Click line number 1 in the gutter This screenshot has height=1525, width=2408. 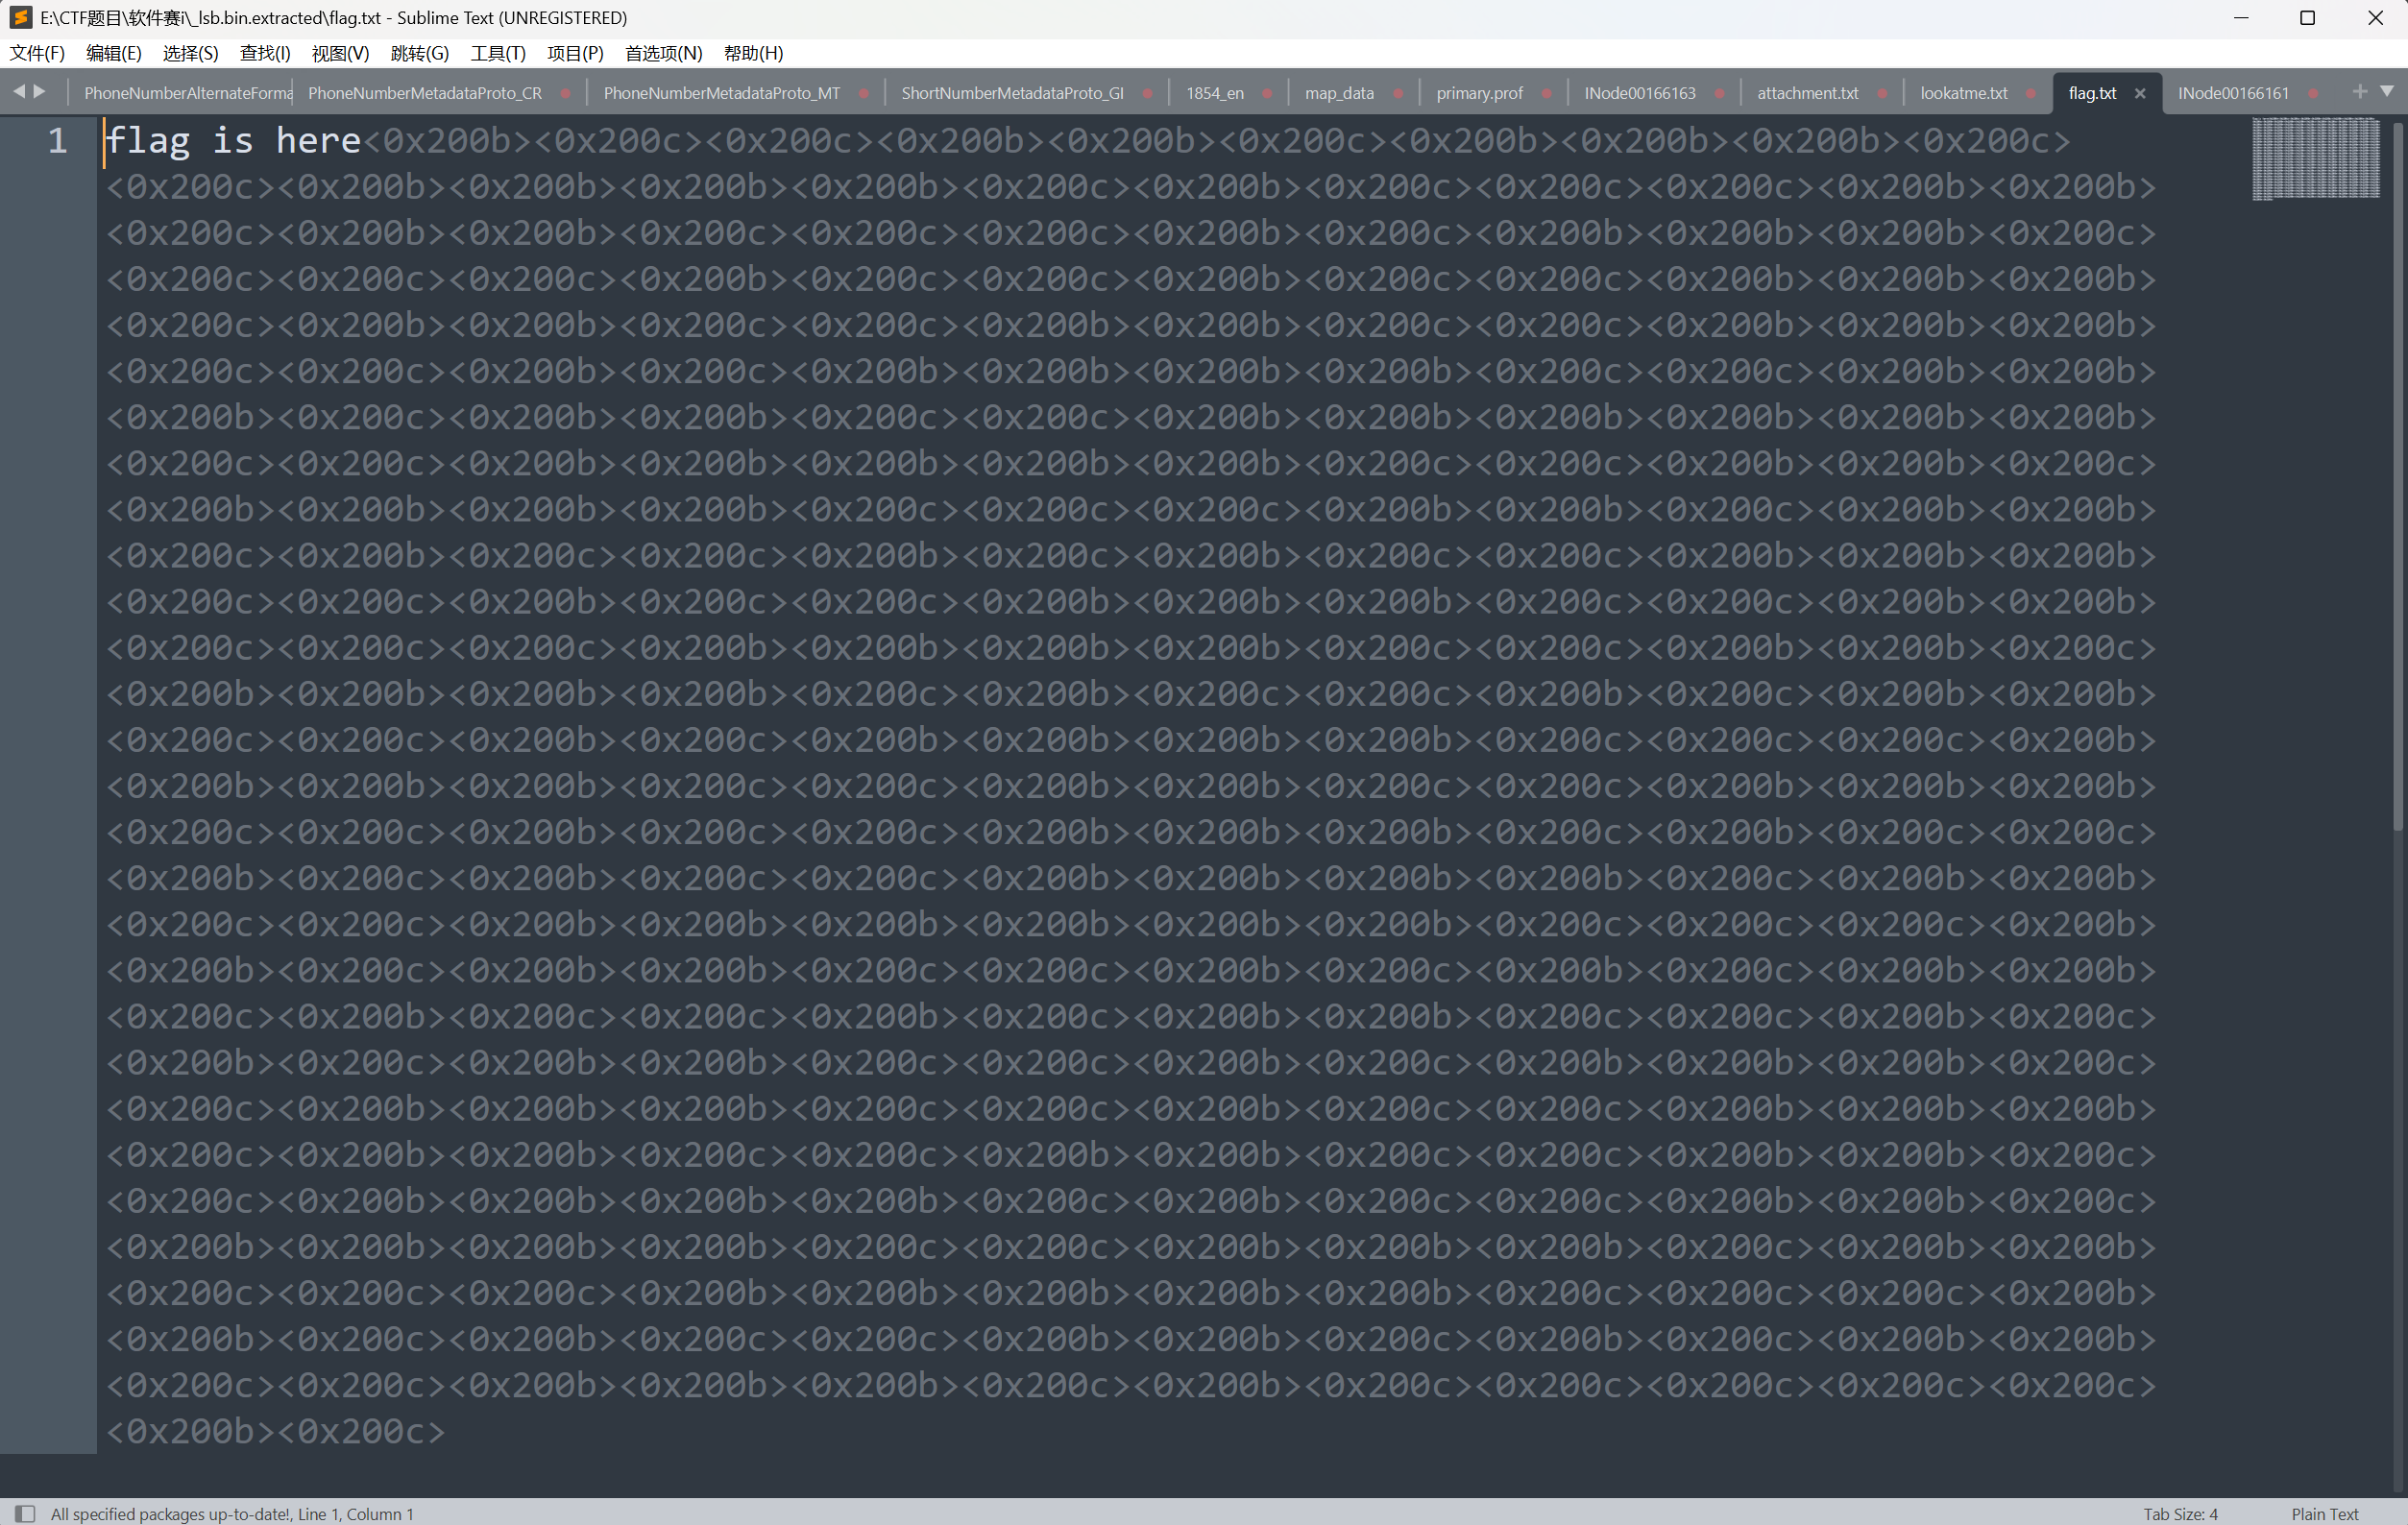click(57, 141)
